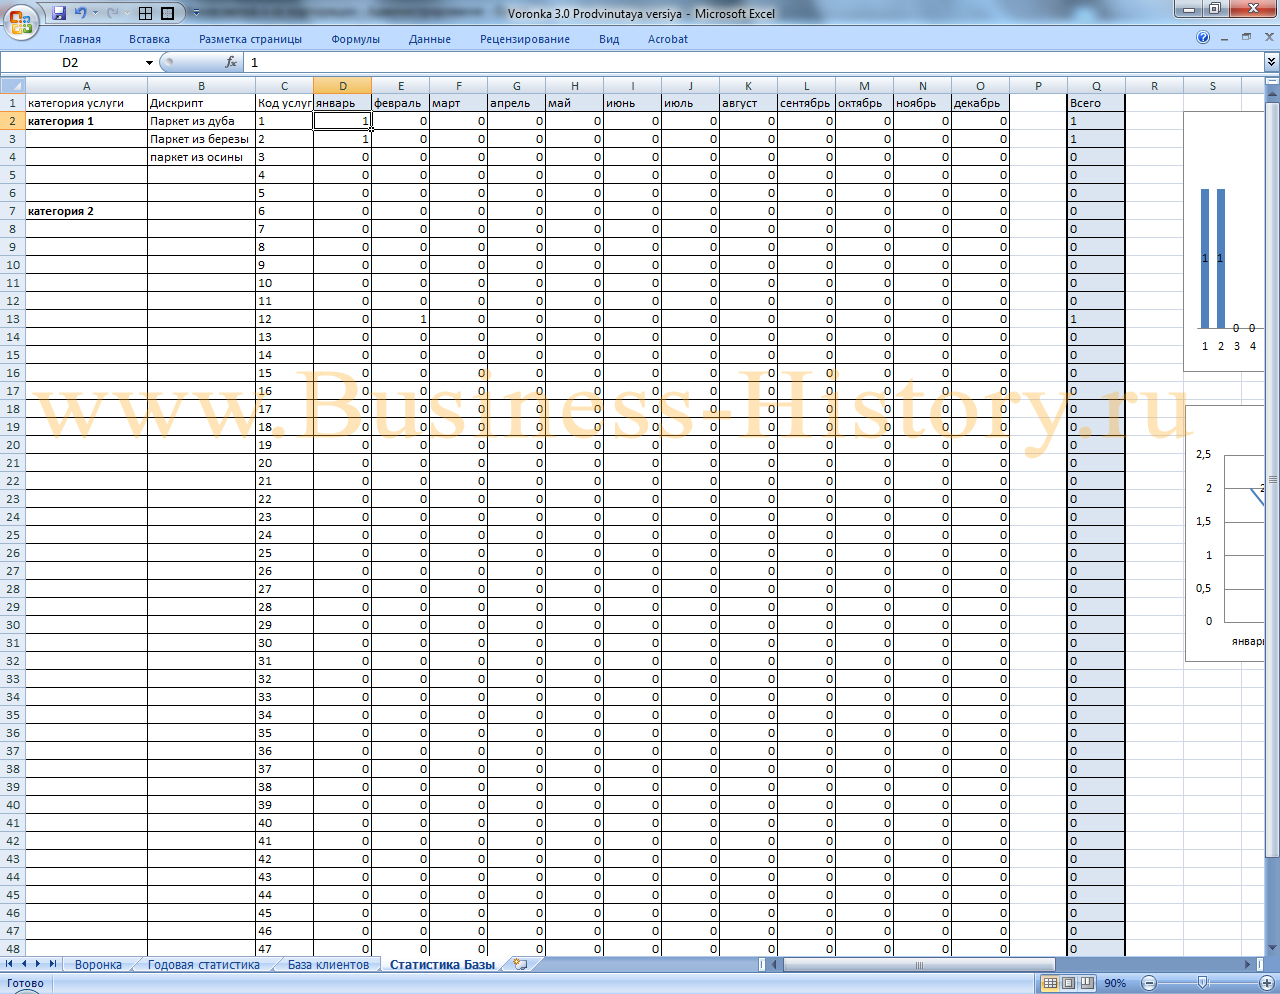Image resolution: width=1280 pixels, height=994 pixels.
Task: Click the bar chart on the right
Action: [x=1225, y=242]
